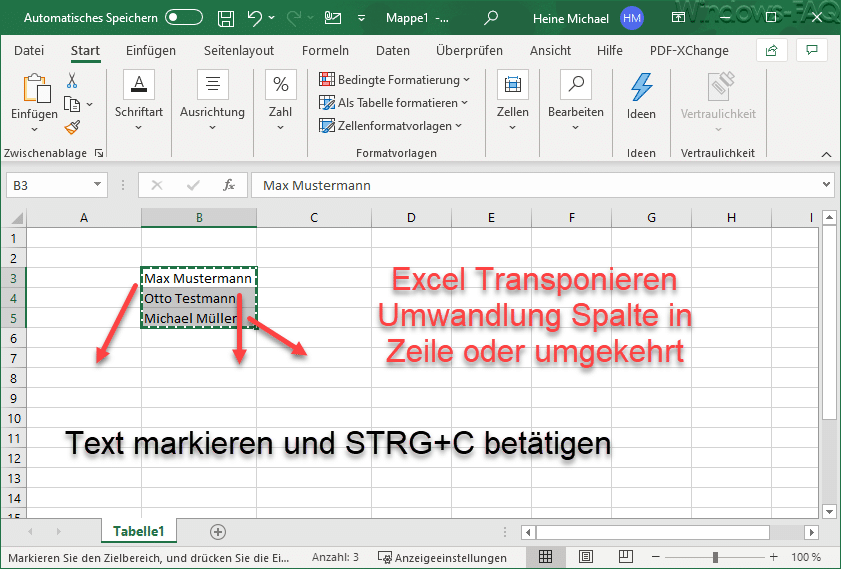Click the Select All corner triangle
Screen dimensions: 841x569
pos(17,218)
